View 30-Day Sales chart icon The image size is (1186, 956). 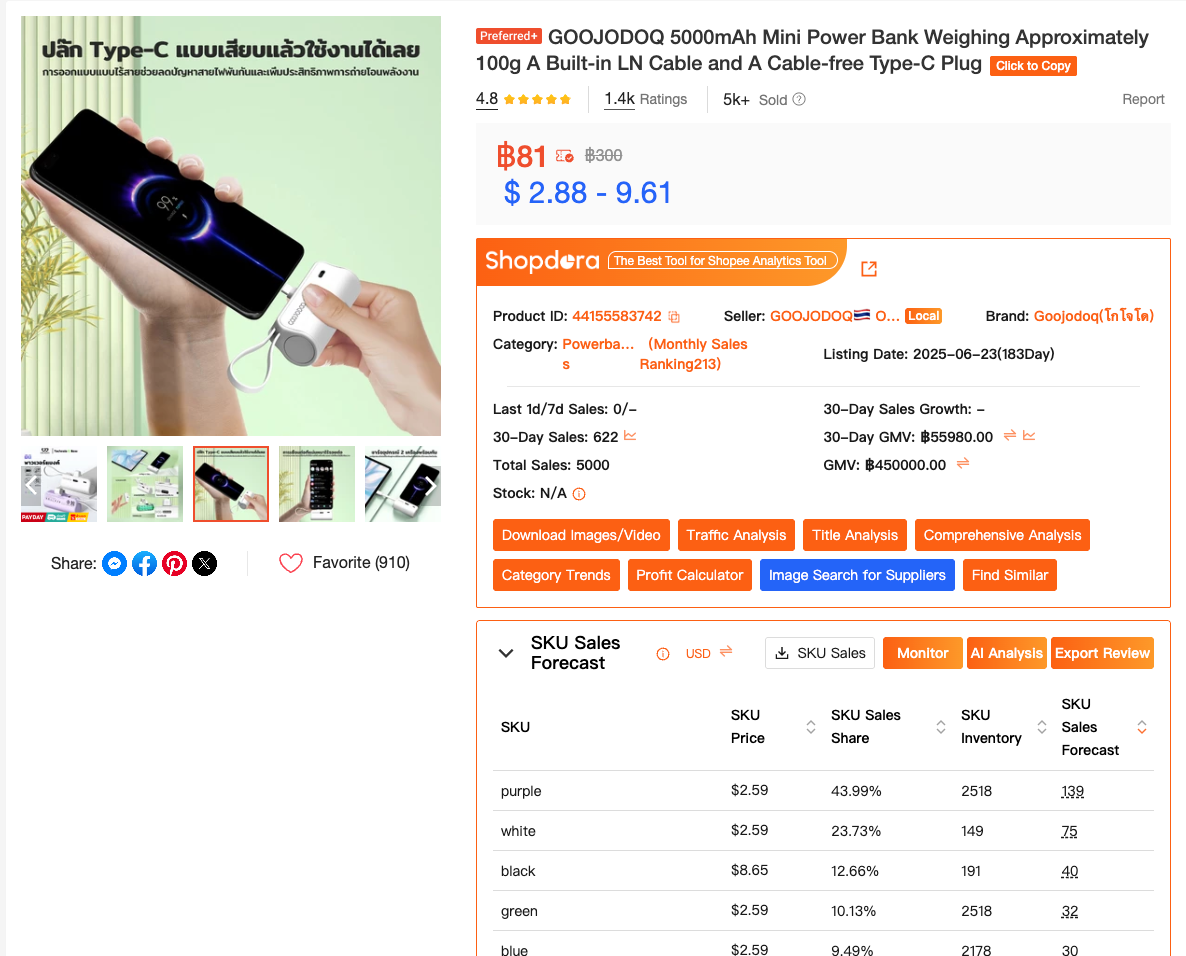(630, 436)
